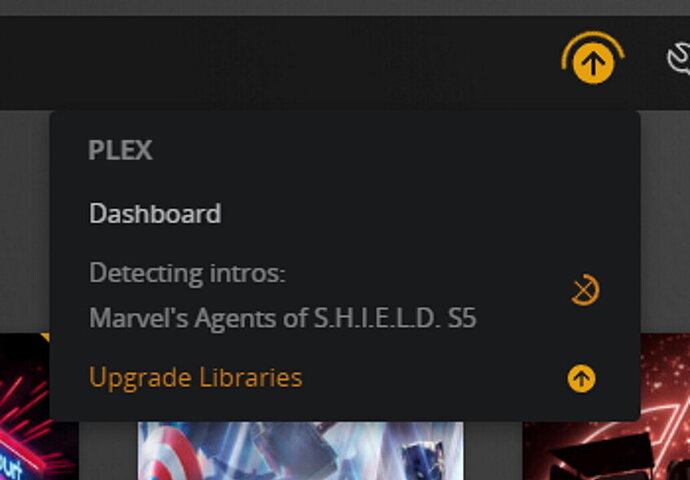Image resolution: width=690 pixels, height=480 pixels.
Task: Open the pink neon poster thumbnail
Action: pyautogui.click(x=39, y=407)
